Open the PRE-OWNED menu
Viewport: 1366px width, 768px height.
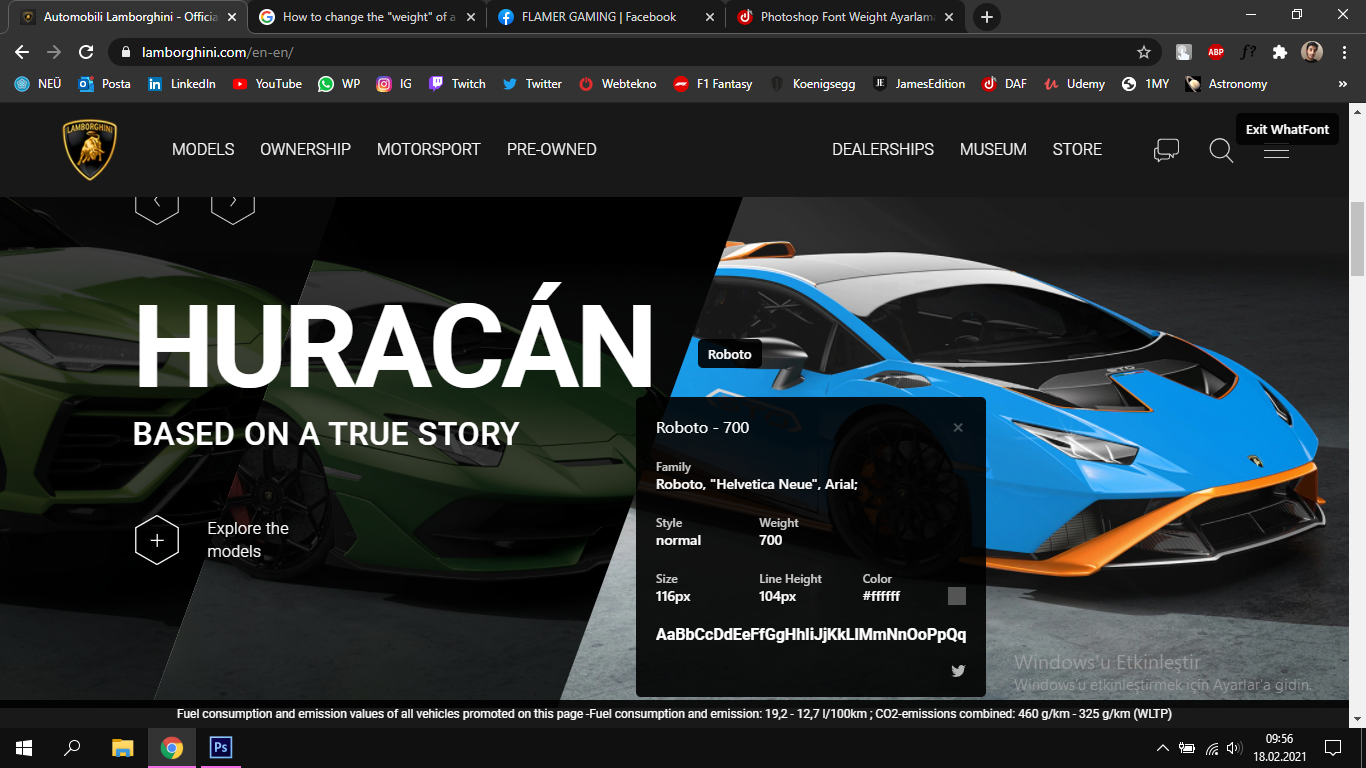pyautogui.click(x=551, y=150)
